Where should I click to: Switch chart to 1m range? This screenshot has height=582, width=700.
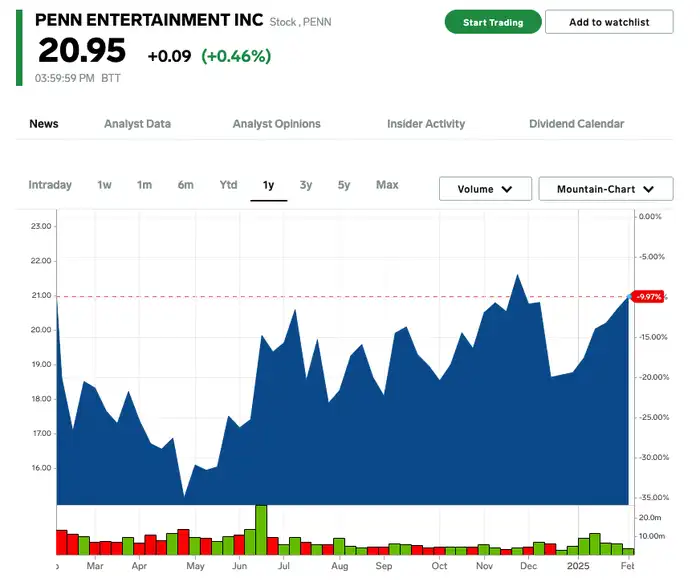coord(144,185)
